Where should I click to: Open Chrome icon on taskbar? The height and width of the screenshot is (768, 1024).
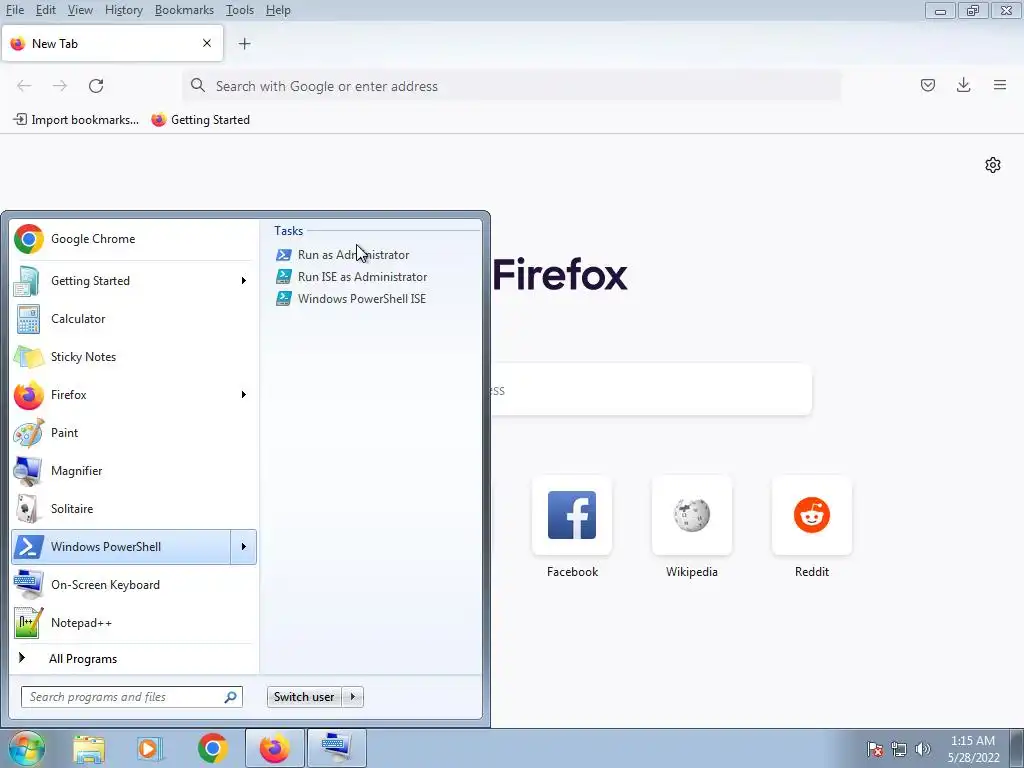pyautogui.click(x=212, y=748)
